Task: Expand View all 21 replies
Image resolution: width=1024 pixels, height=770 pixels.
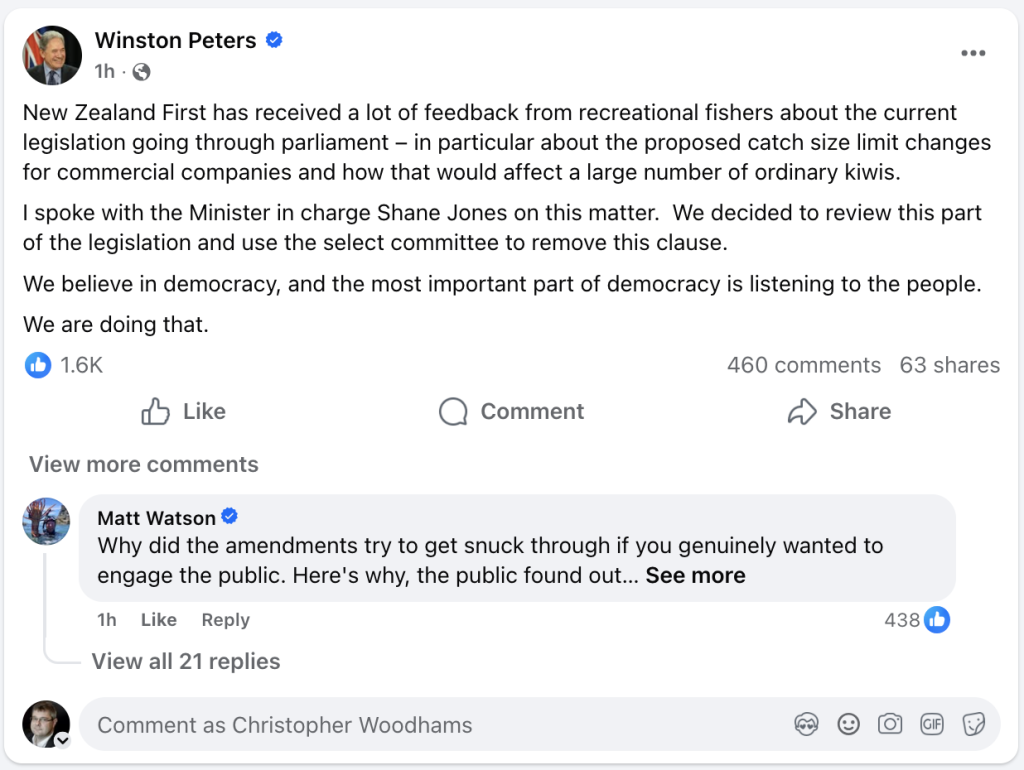Action: point(186,661)
